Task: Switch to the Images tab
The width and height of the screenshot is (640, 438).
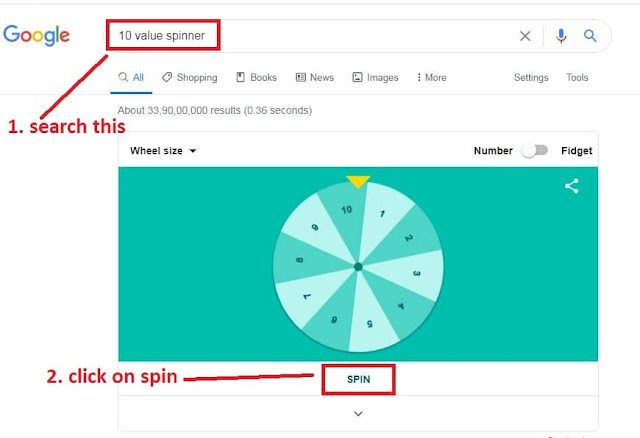Action: (375, 78)
